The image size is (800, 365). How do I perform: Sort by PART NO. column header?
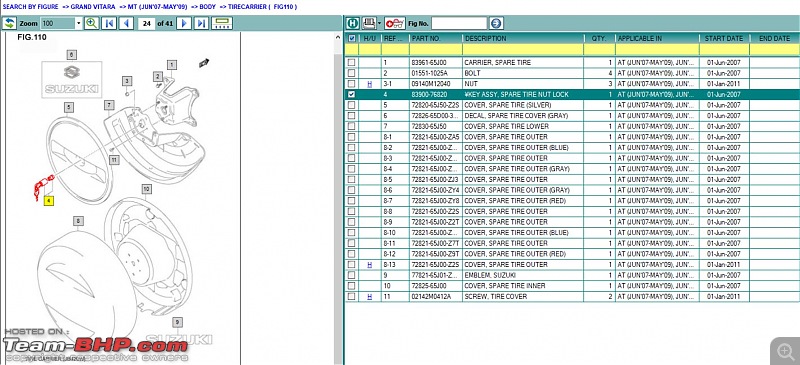click(436, 38)
